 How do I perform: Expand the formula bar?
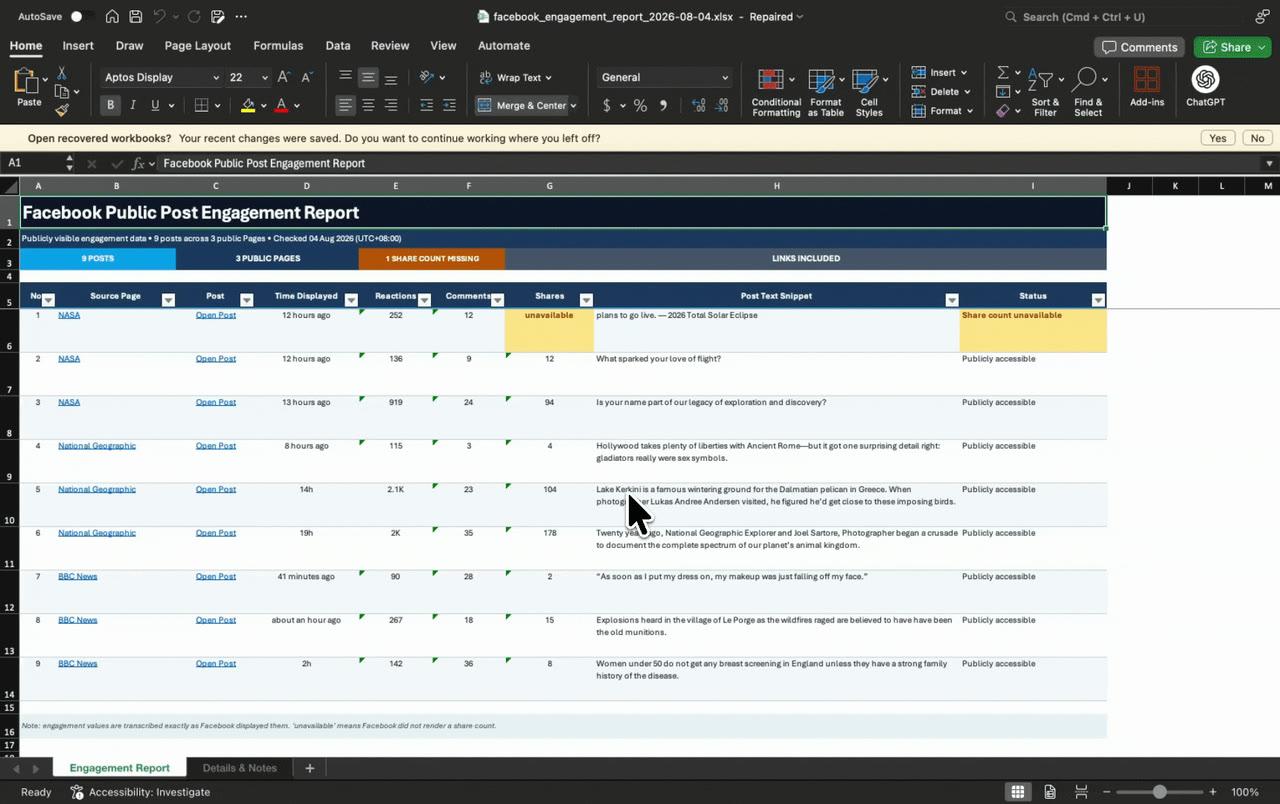coord(1269,163)
